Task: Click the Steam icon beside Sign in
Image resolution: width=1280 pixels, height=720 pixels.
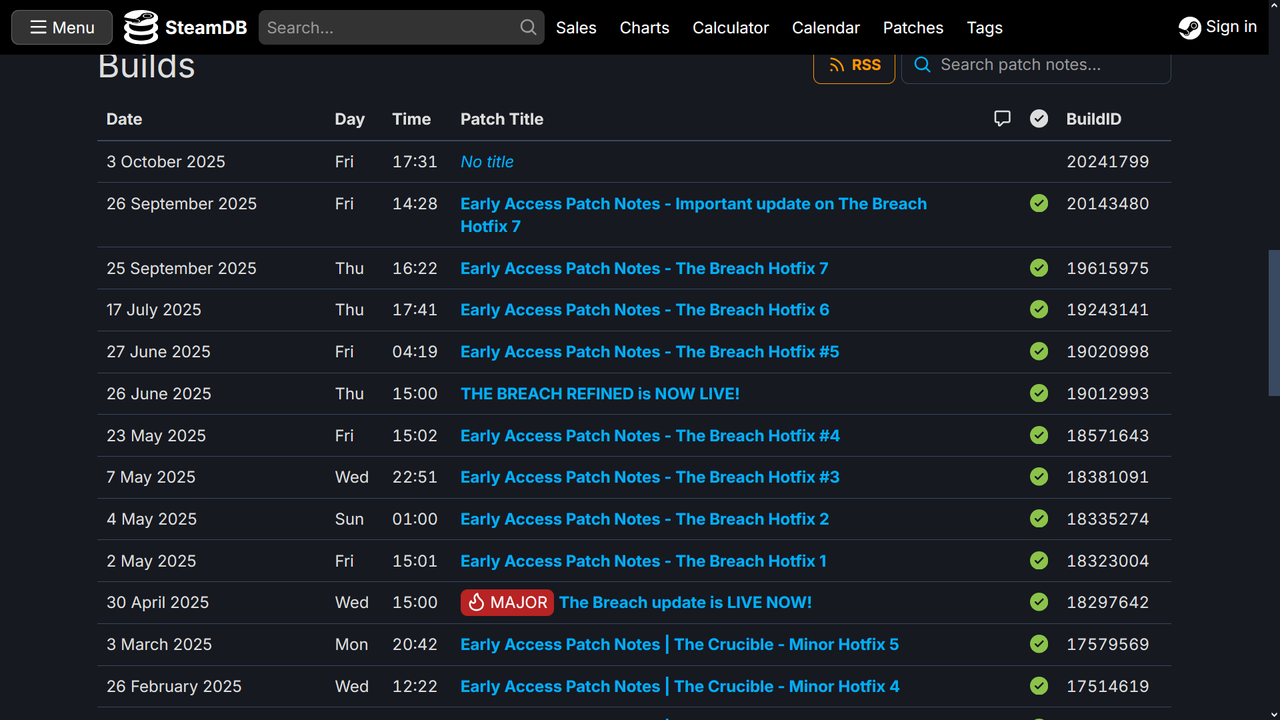Action: [1190, 28]
